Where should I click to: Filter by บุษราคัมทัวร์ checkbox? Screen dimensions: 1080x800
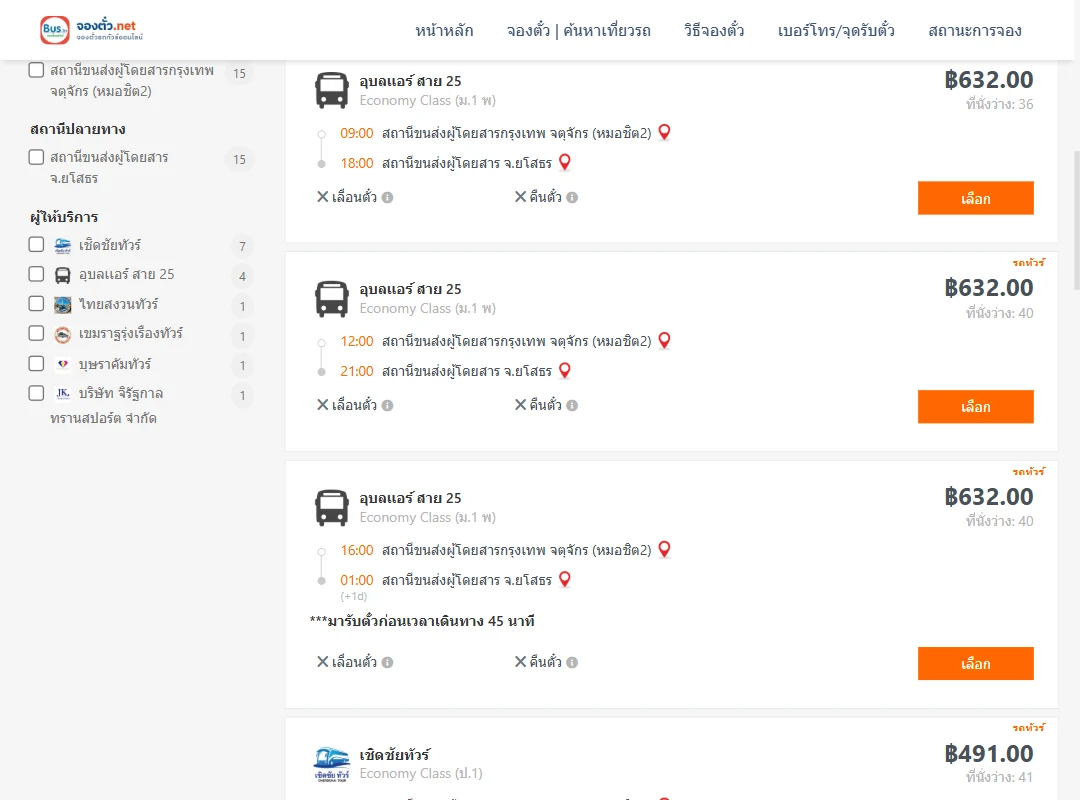[x=37, y=363]
